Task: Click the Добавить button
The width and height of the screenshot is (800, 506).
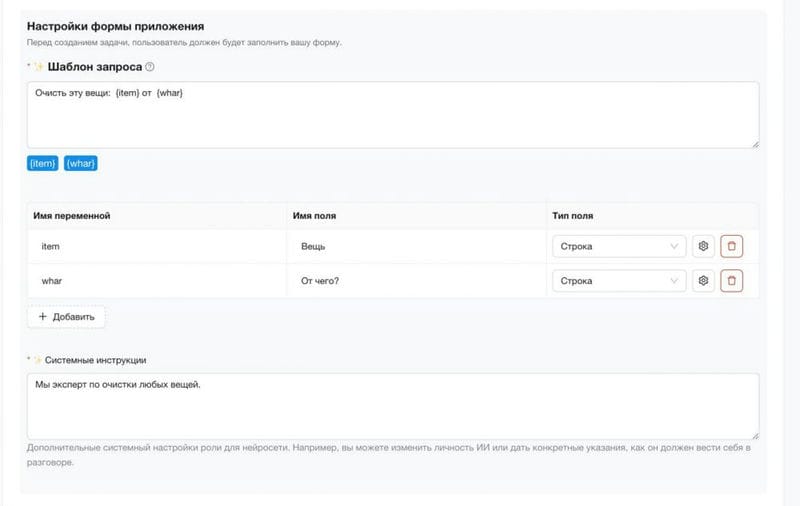Action: click(x=66, y=317)
